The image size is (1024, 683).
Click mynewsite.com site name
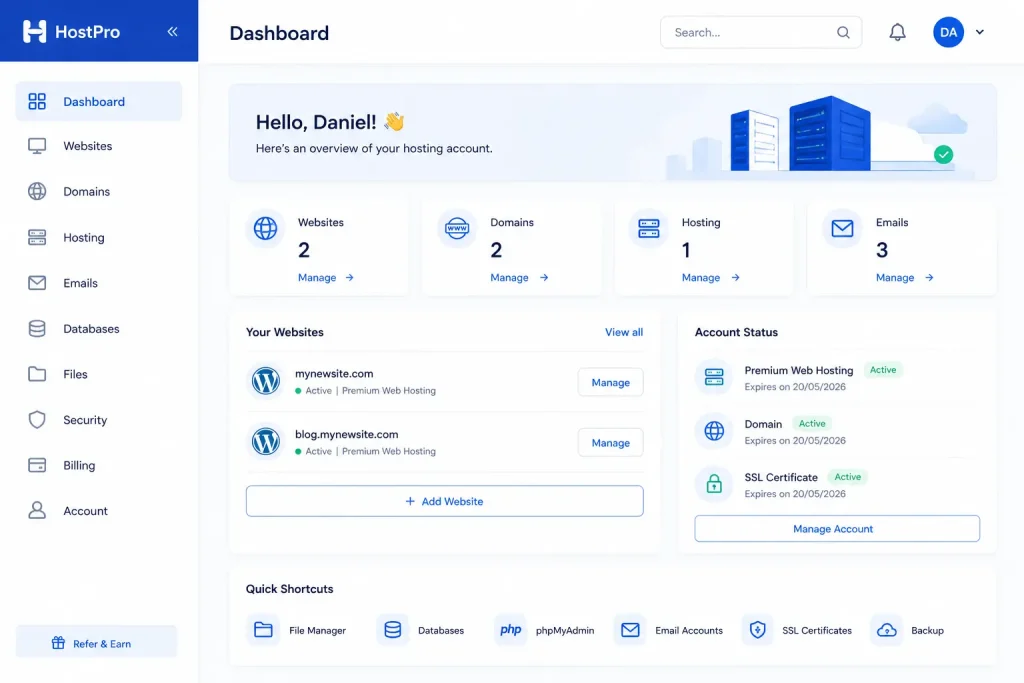click(334, 373)
